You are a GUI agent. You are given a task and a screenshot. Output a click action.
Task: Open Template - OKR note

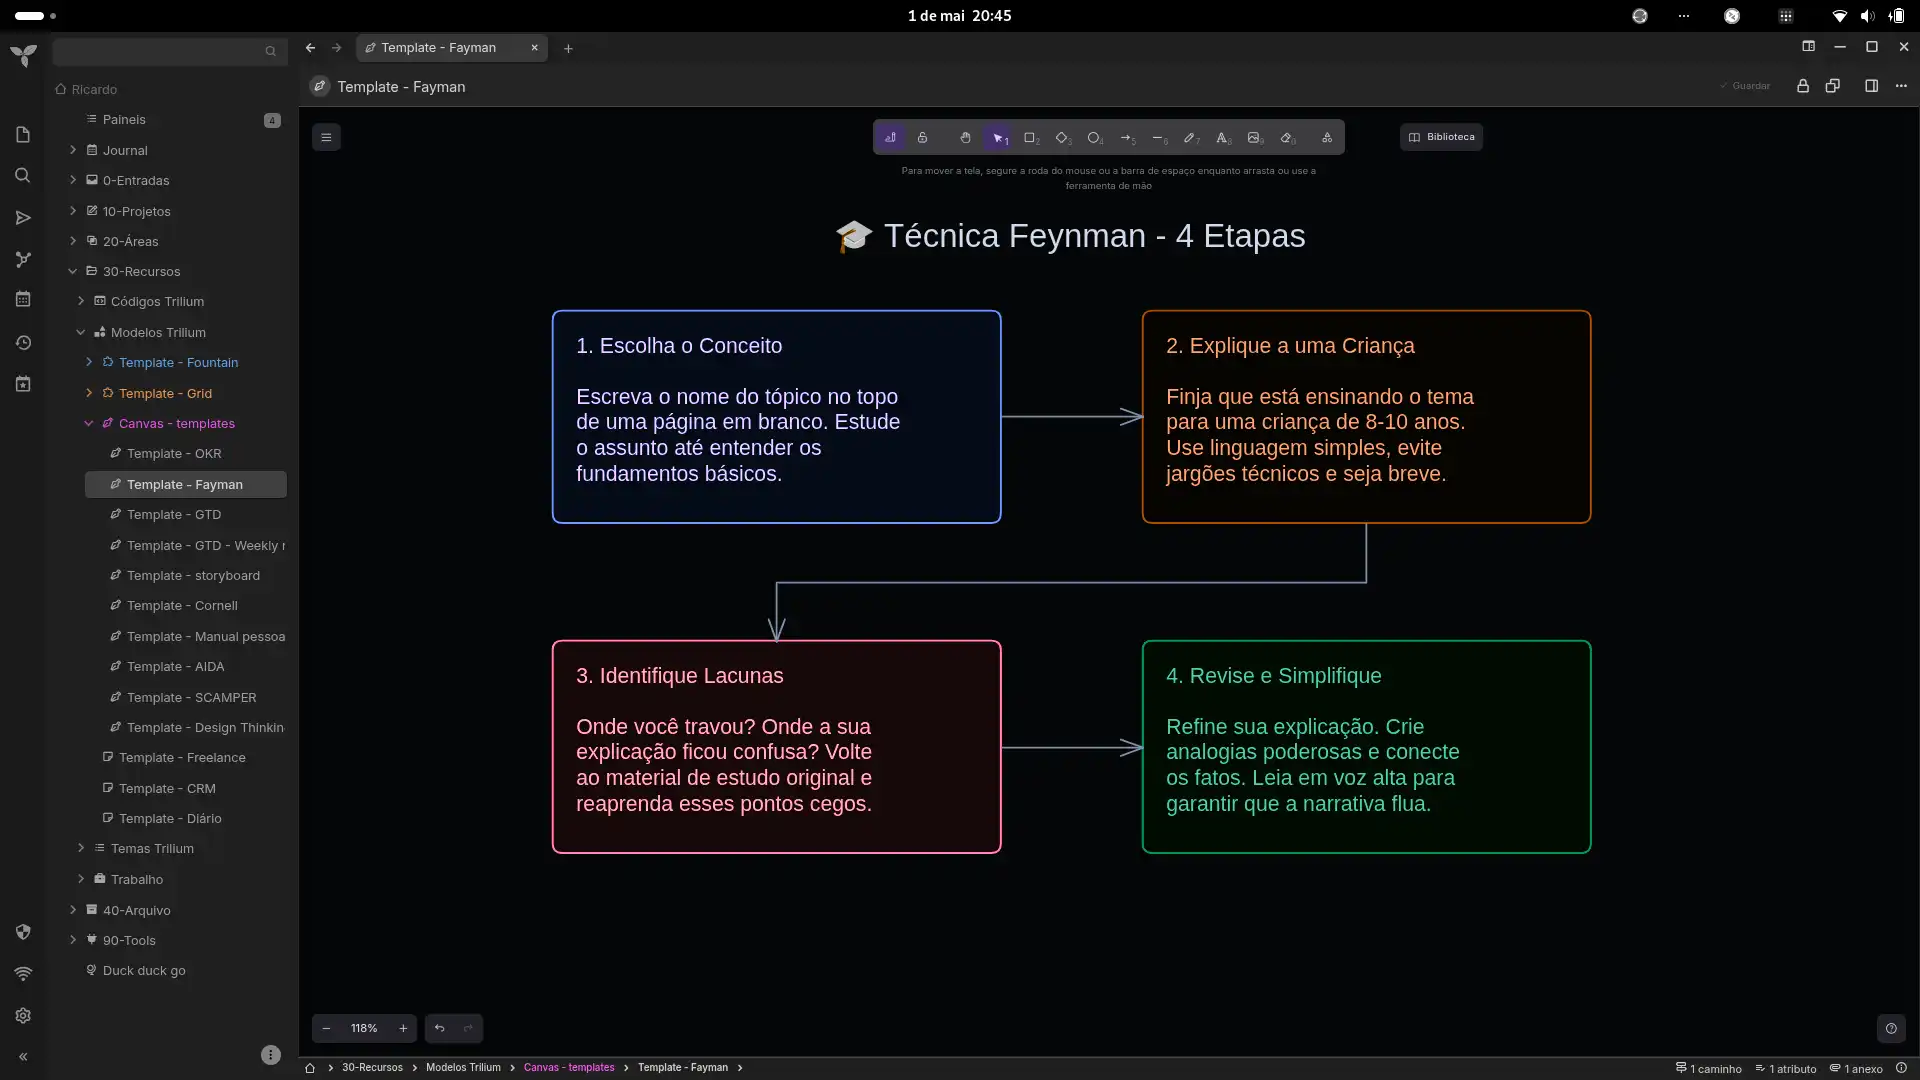coord(173,454)
